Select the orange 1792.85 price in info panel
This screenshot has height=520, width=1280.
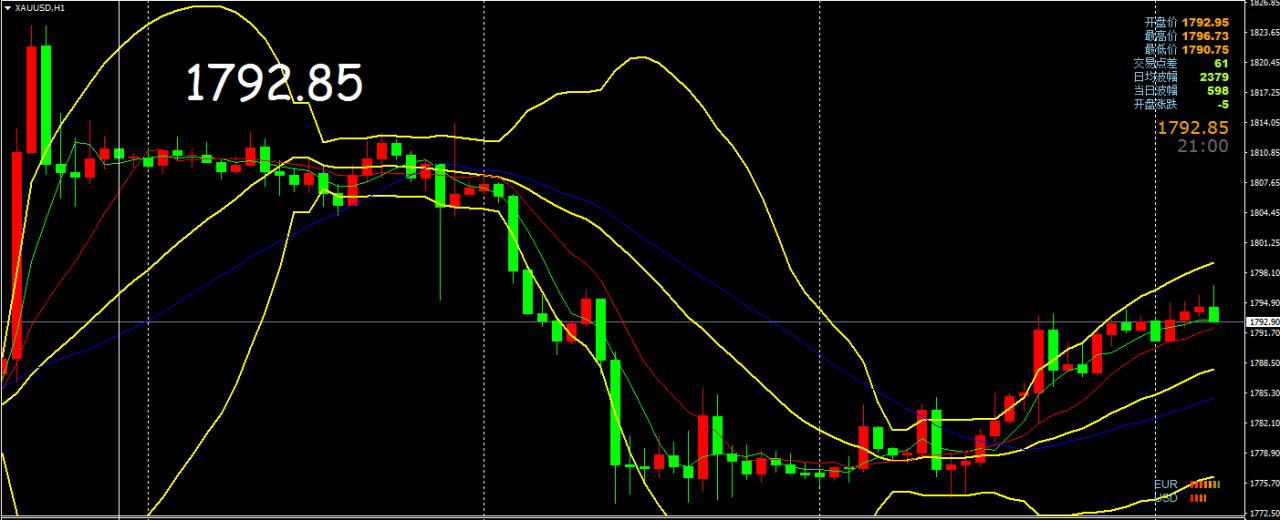click(1193, 127)
